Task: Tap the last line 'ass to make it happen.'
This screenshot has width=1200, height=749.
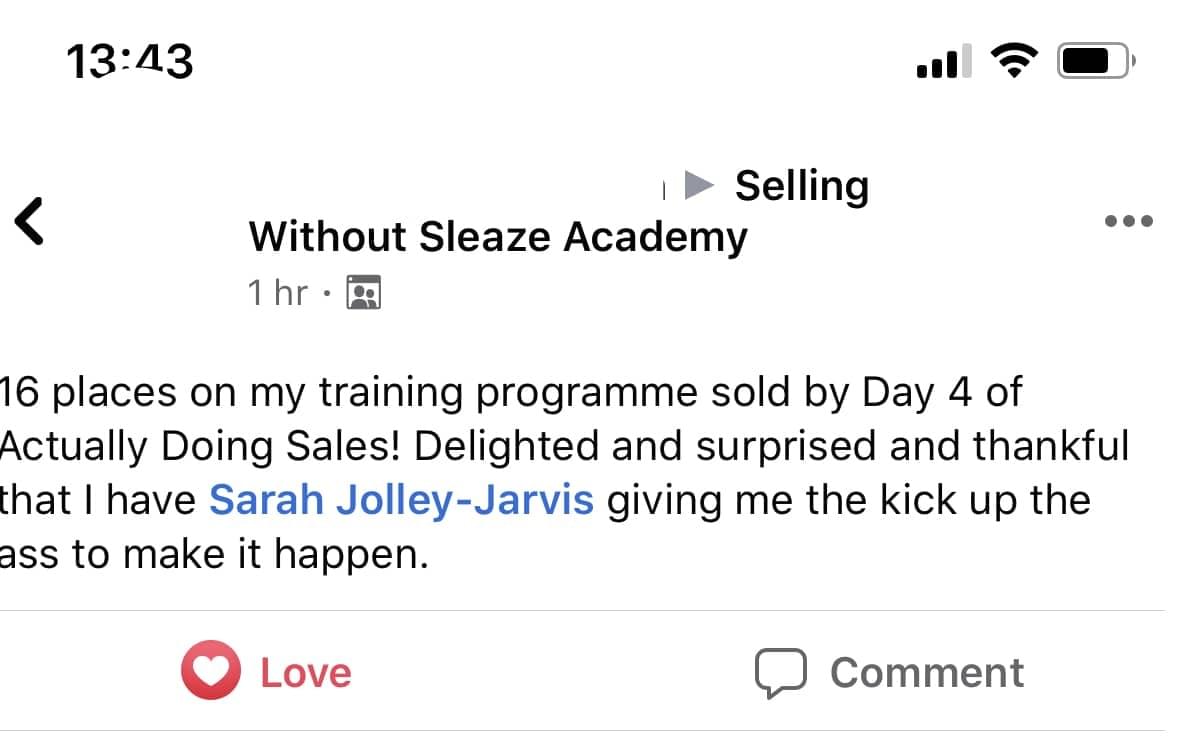Action: 213,552
